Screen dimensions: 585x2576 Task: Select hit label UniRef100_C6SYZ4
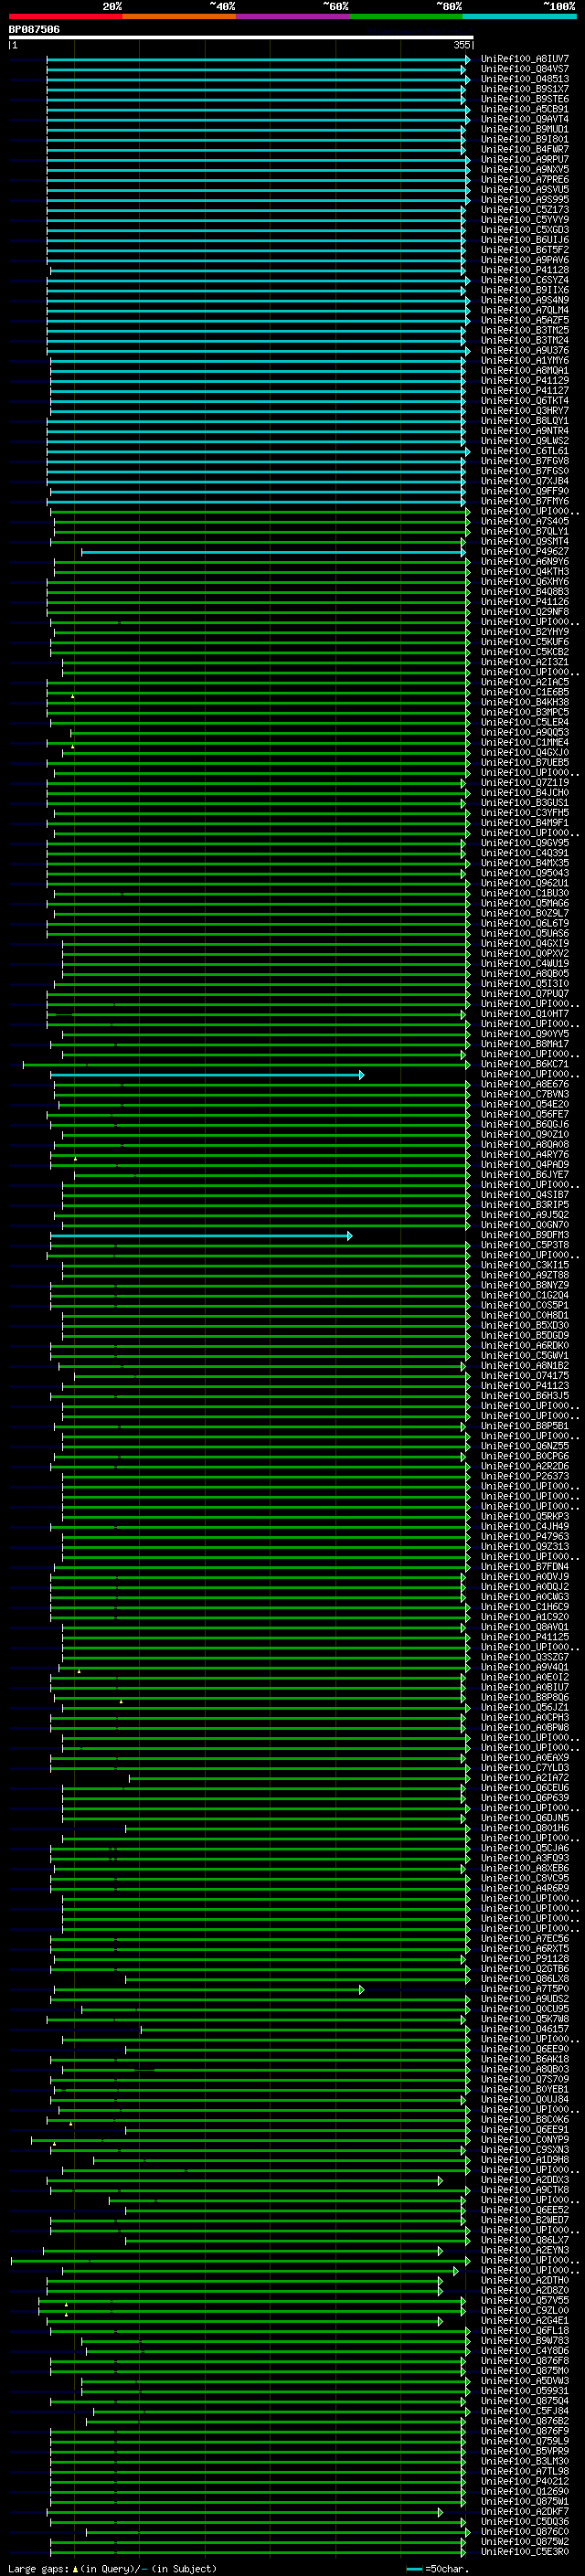click(x=525, y=280)
